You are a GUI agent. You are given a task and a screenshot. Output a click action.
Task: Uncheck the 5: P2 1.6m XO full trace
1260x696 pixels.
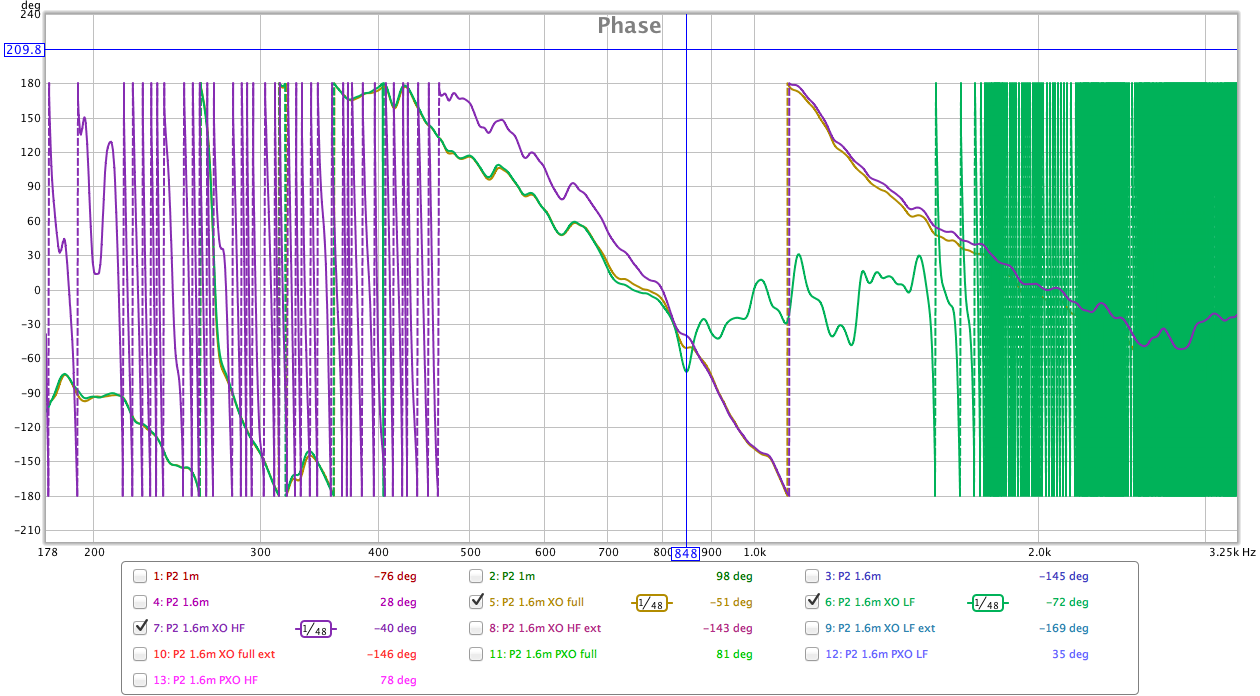pos(477,602)
